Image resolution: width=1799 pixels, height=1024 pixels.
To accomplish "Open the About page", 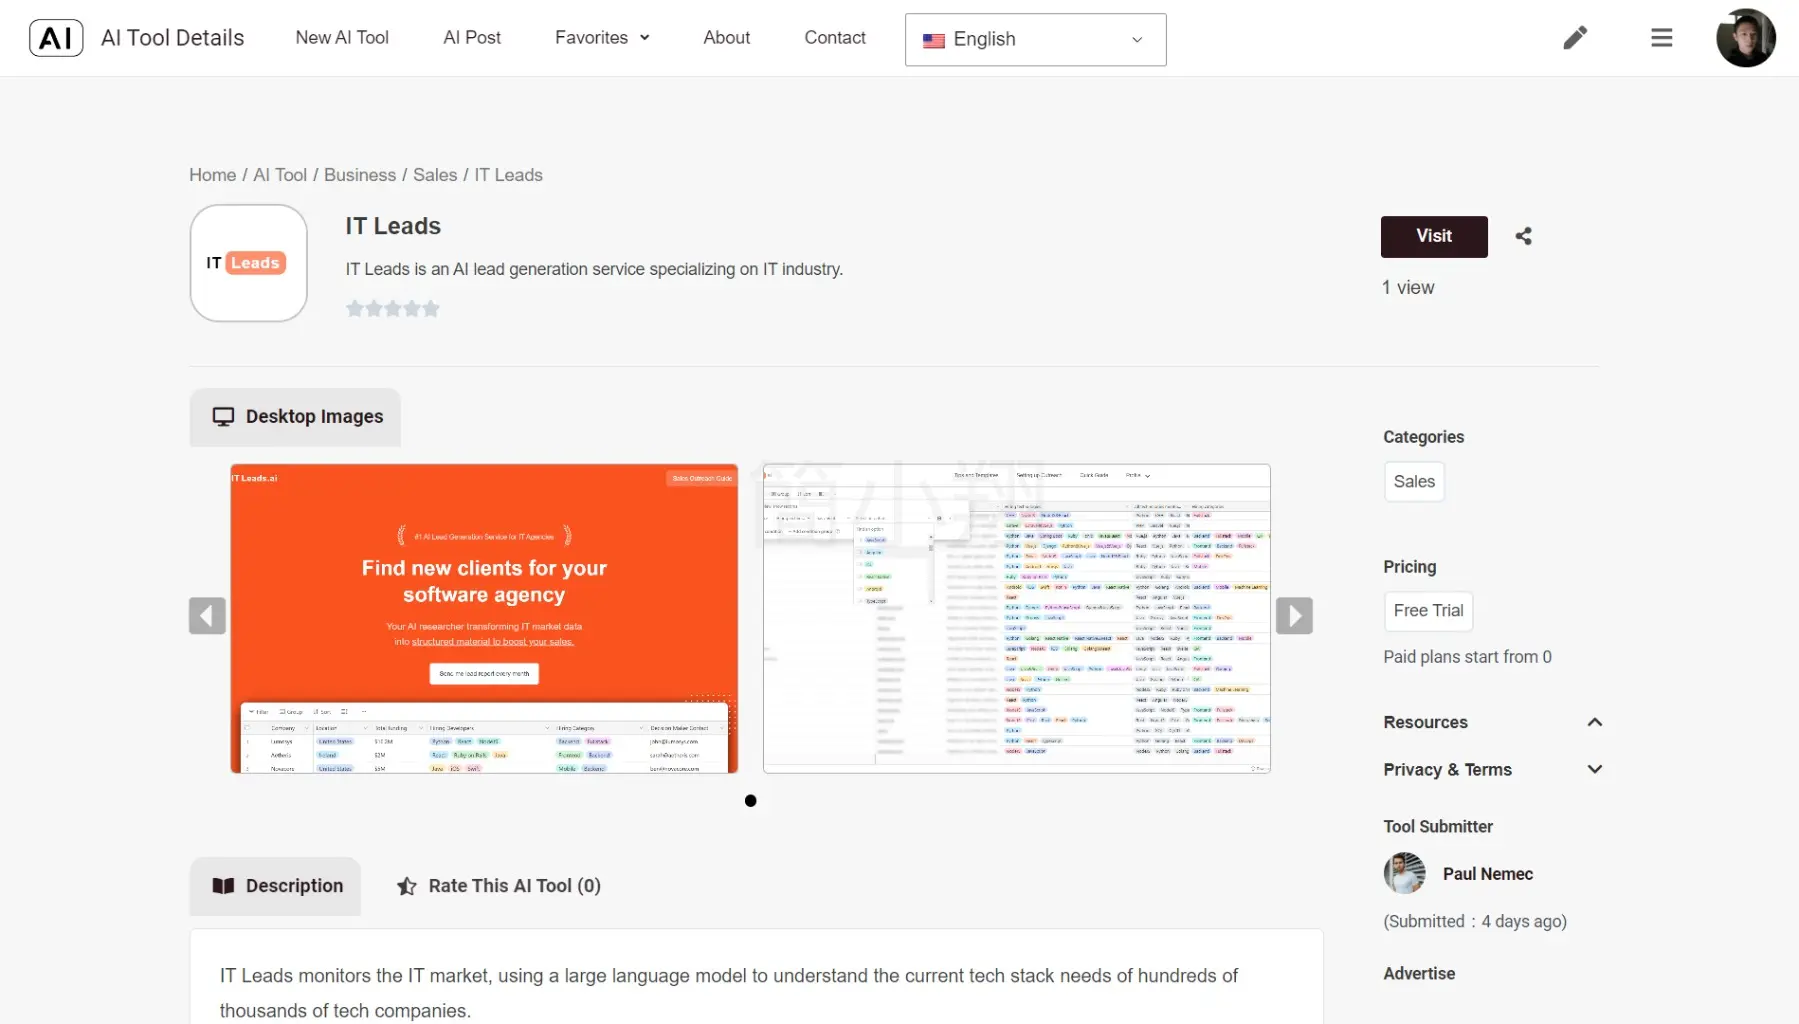I will pos(727,38).
